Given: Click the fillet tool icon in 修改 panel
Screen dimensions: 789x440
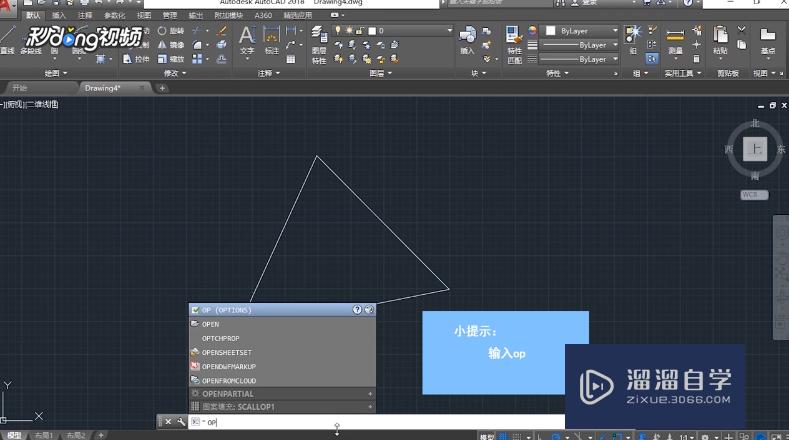Looking at the screenshot, I should (x=197, y=45).
